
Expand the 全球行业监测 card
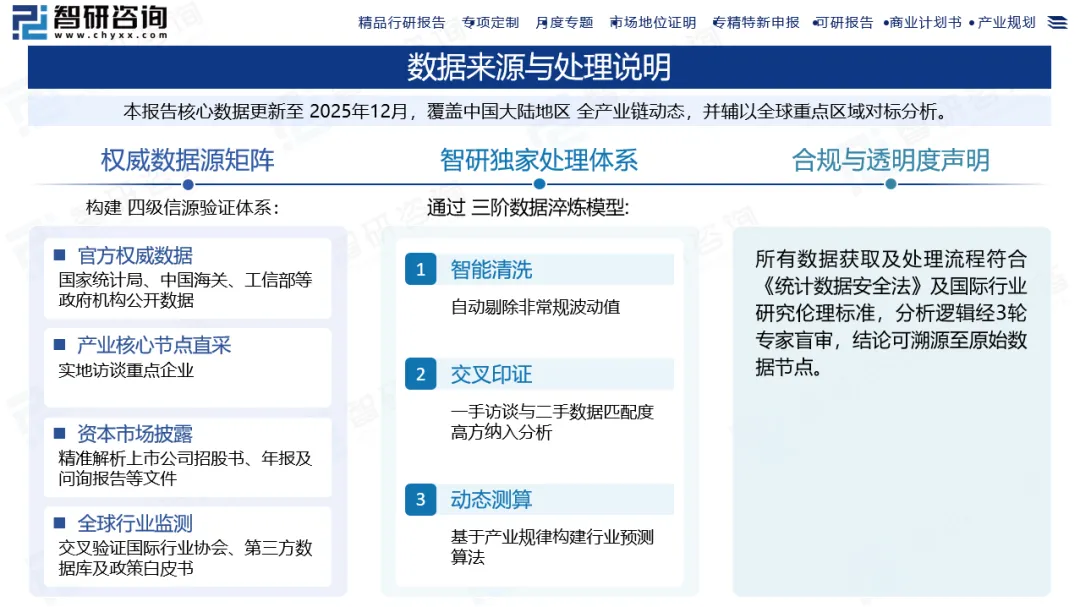[187, 545]
